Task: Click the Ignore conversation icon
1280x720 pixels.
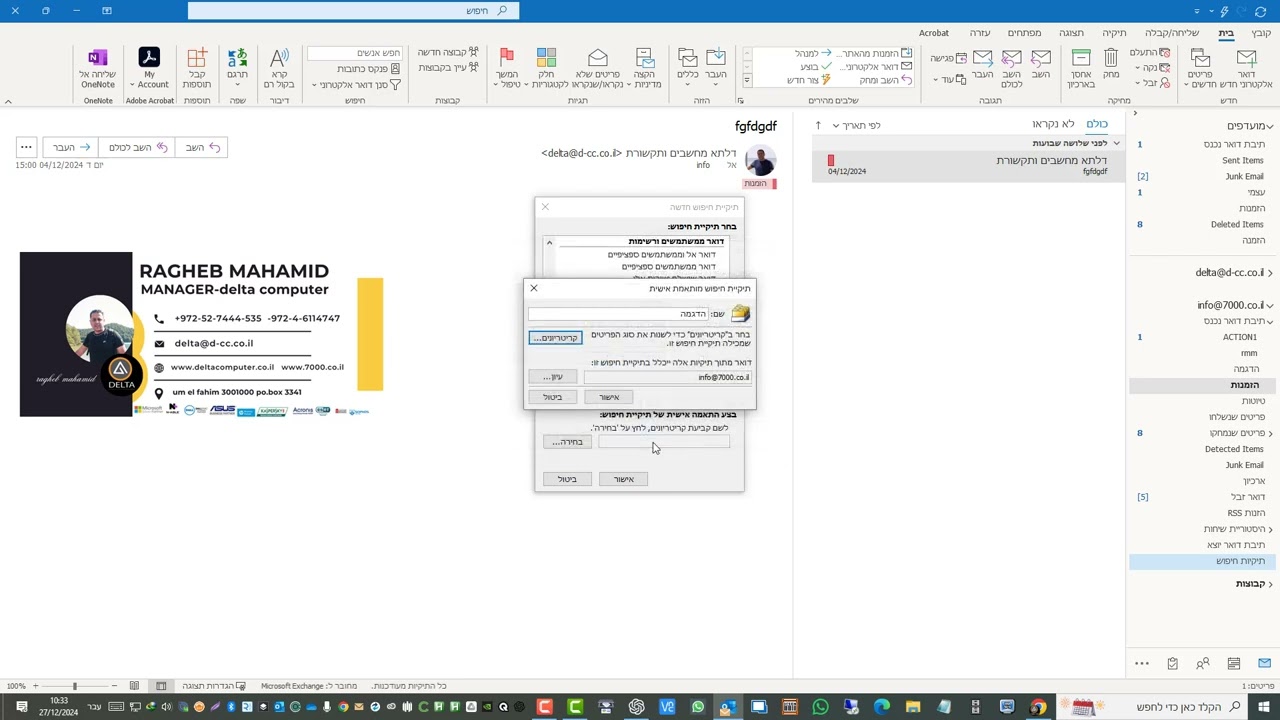Action: (x=1165, y=52)
